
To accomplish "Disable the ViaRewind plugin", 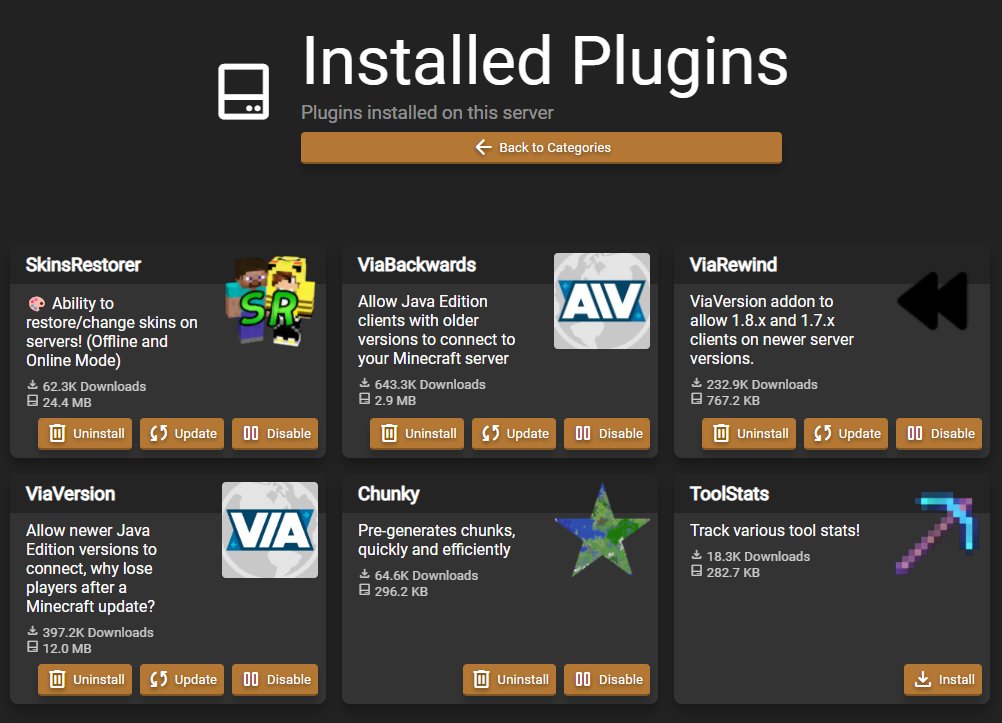I will [x=939, y=433].
